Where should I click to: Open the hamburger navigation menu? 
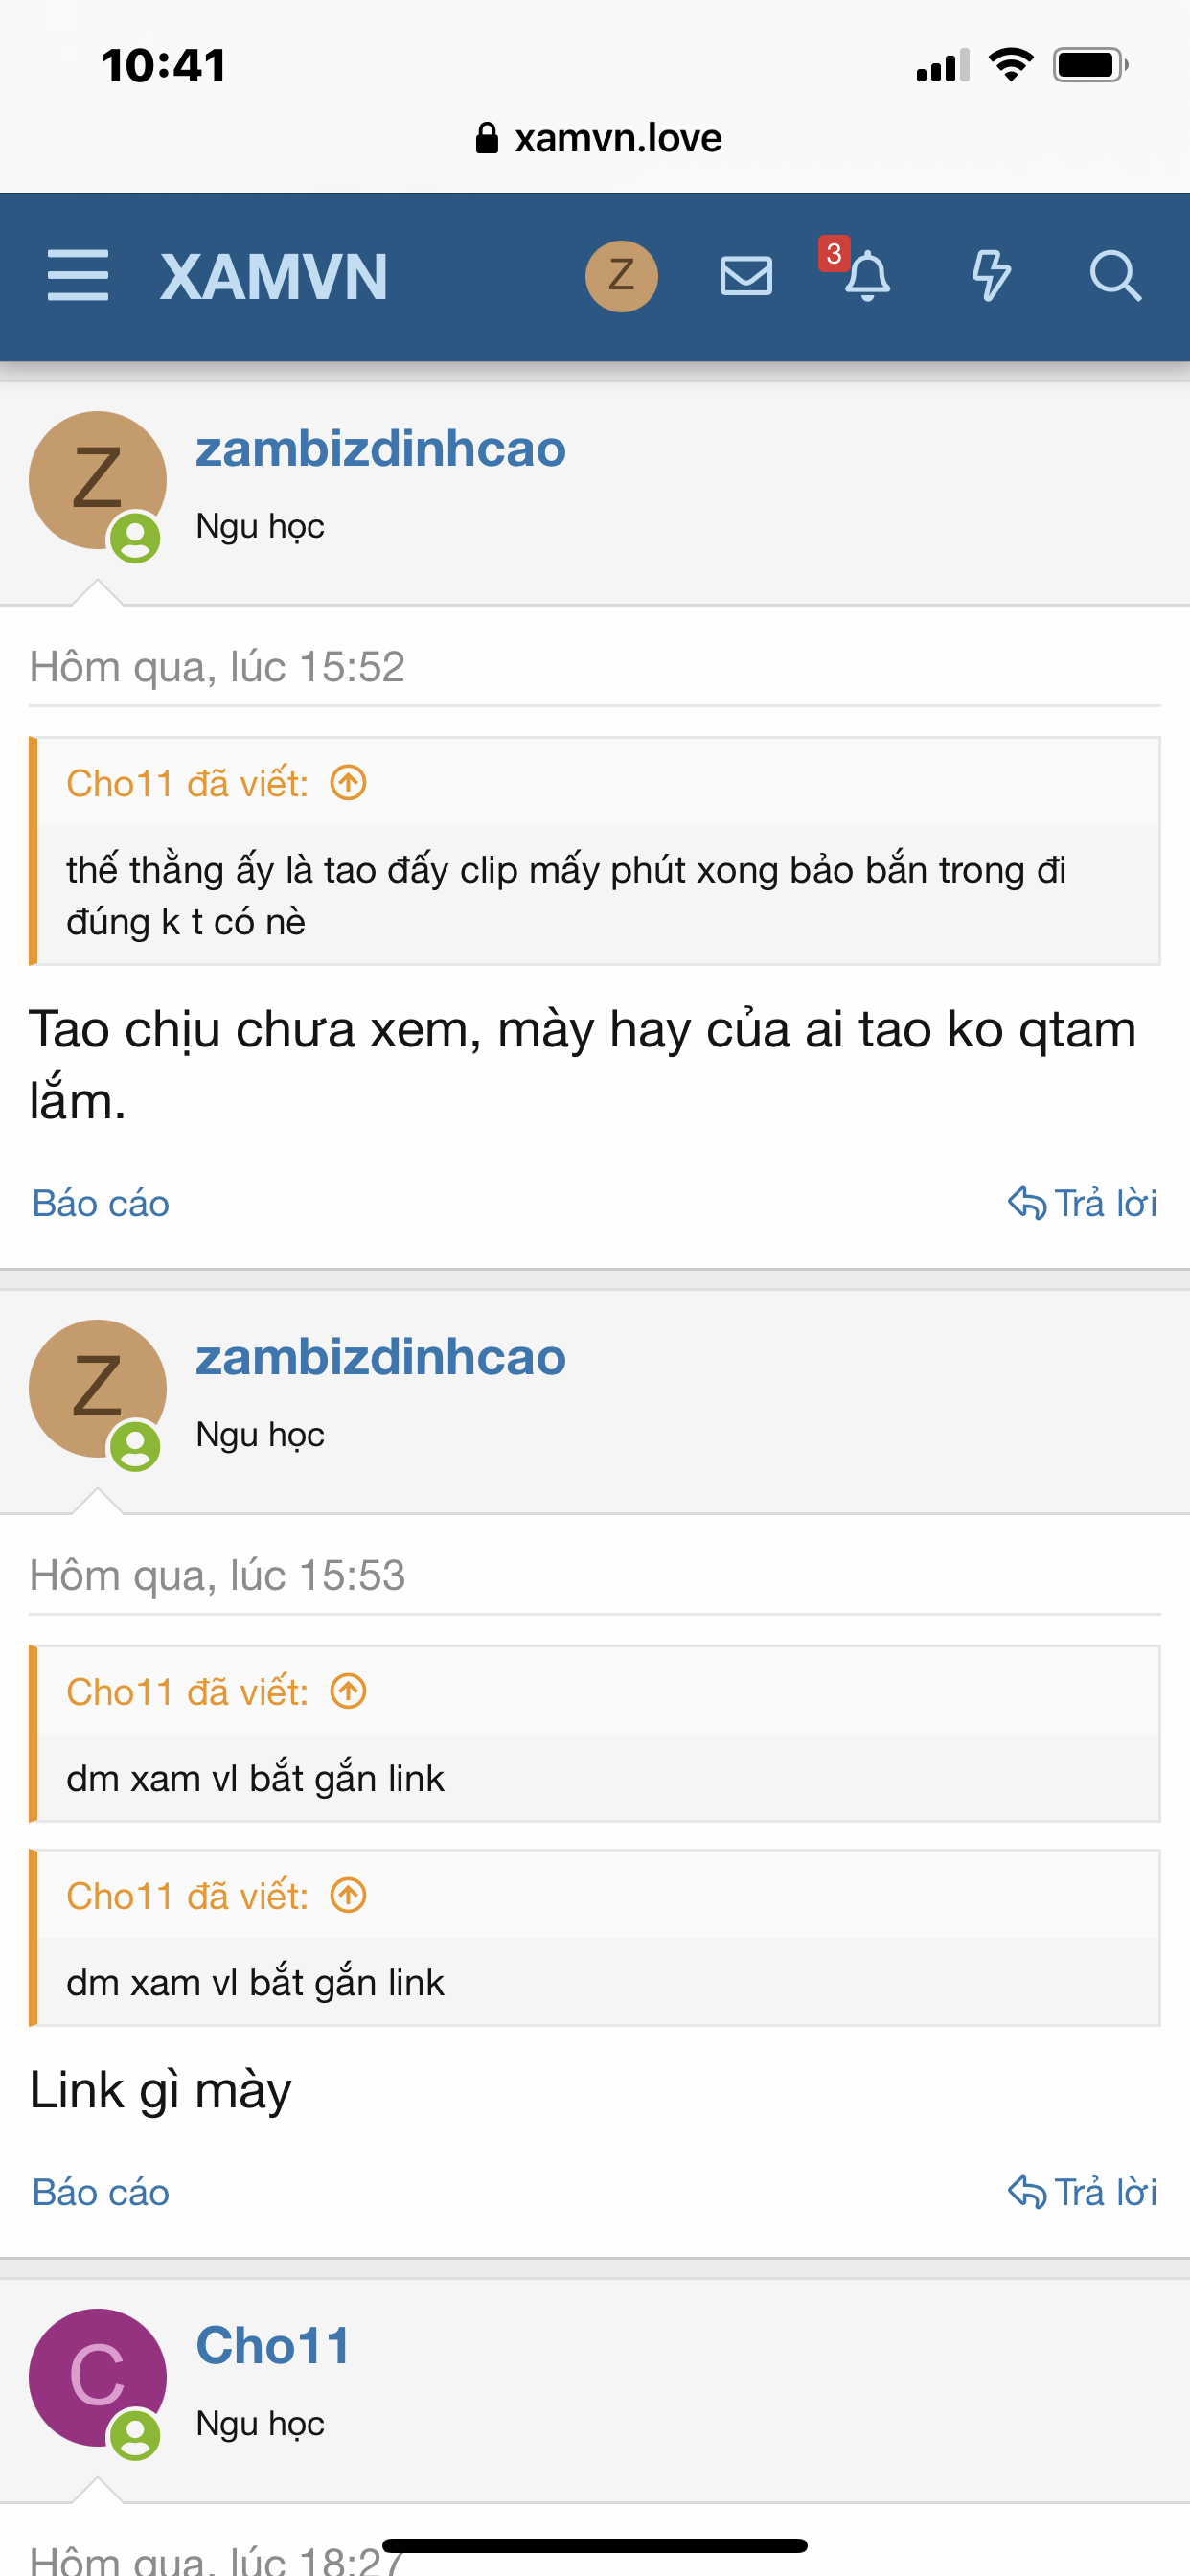tap(78, 276)
